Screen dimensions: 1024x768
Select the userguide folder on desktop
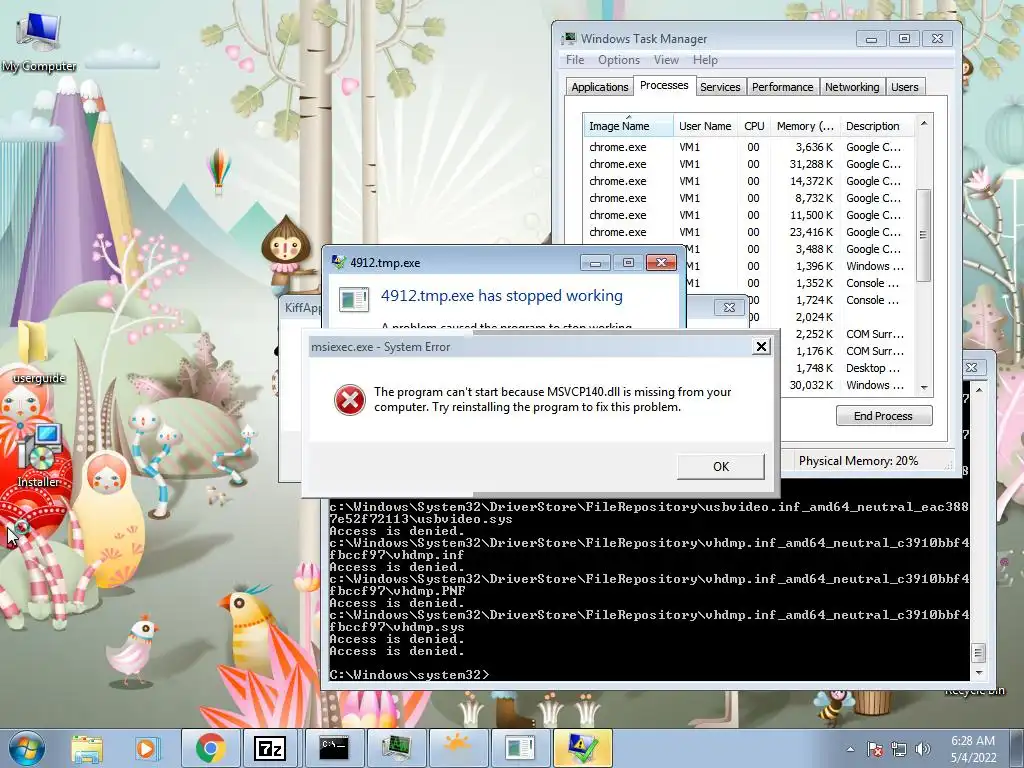coord(39,351)
